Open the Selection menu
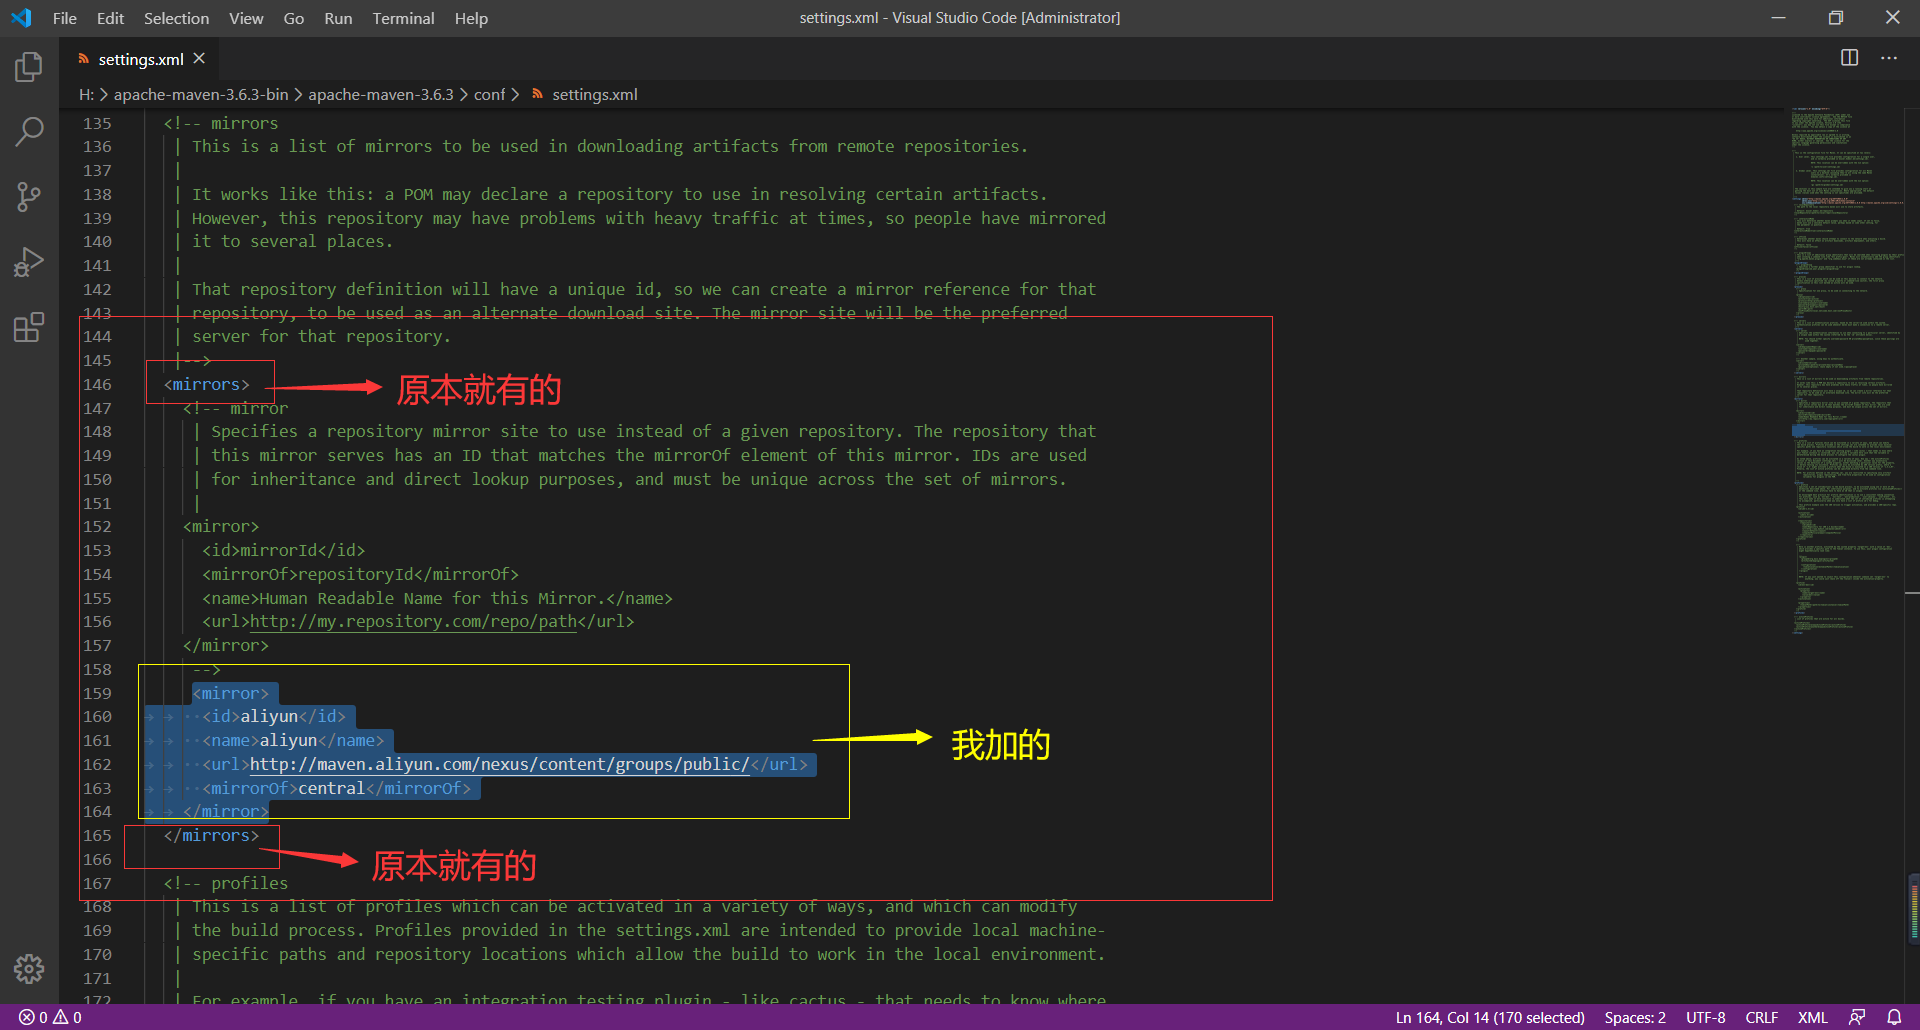Screen dimensions: 1920x1030 [x=176, y=18]
